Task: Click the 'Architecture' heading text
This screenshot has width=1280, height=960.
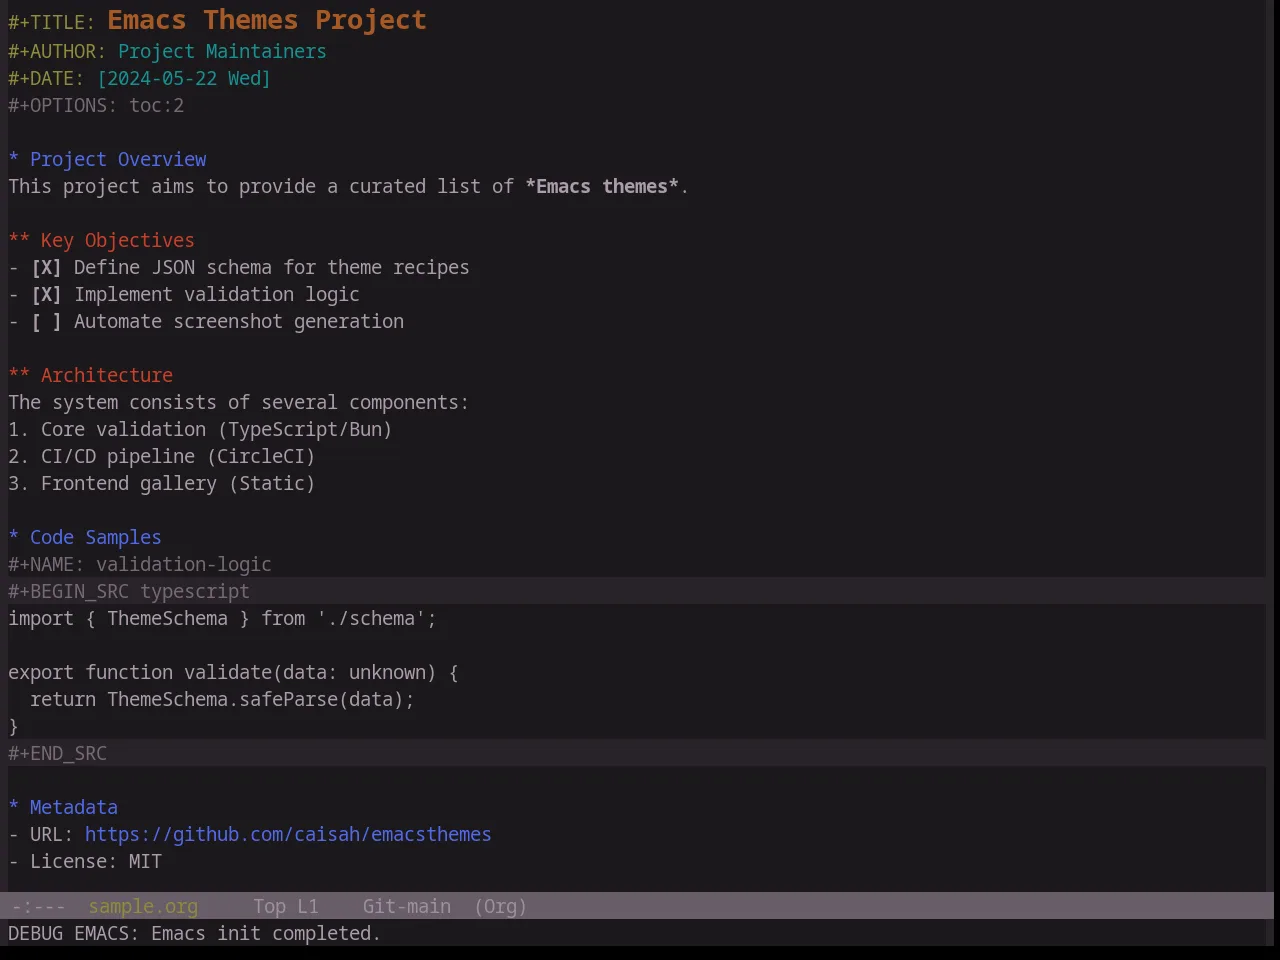Action: tap(107, 375)
